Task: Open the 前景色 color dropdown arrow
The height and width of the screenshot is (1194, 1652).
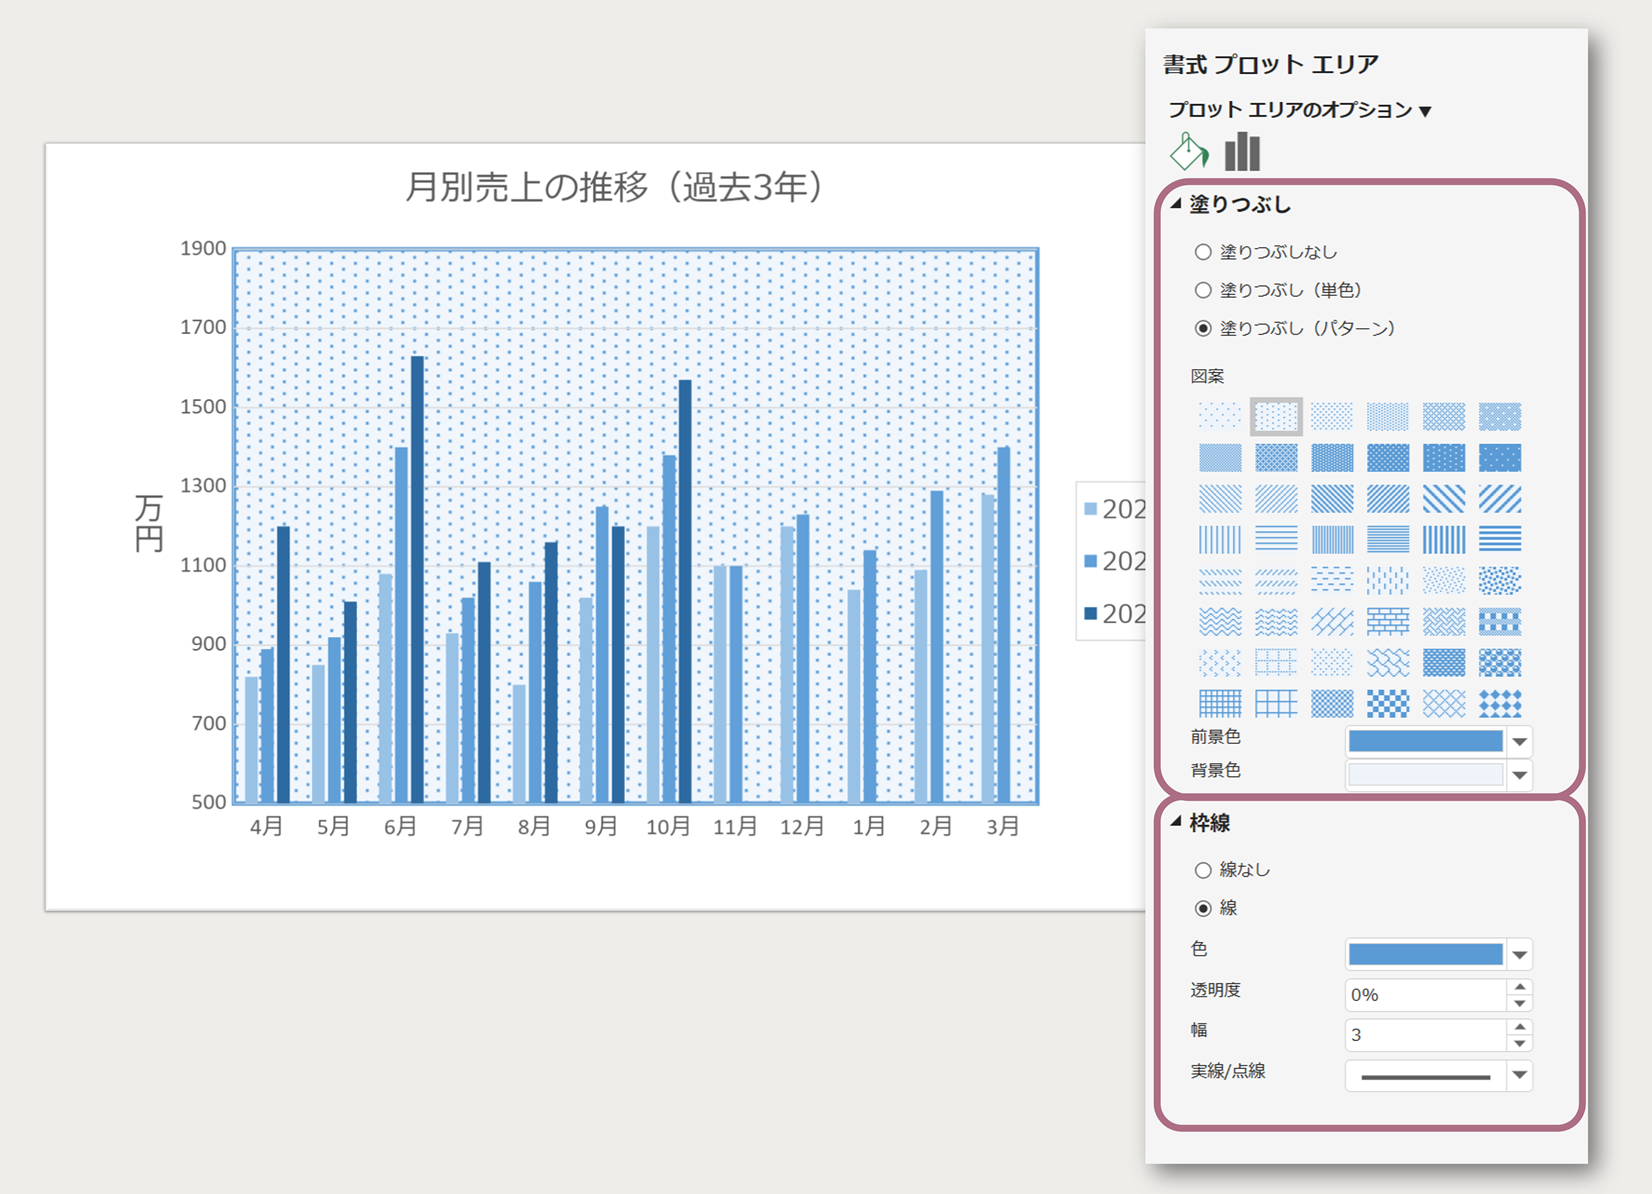Action: coord(1520,741)
